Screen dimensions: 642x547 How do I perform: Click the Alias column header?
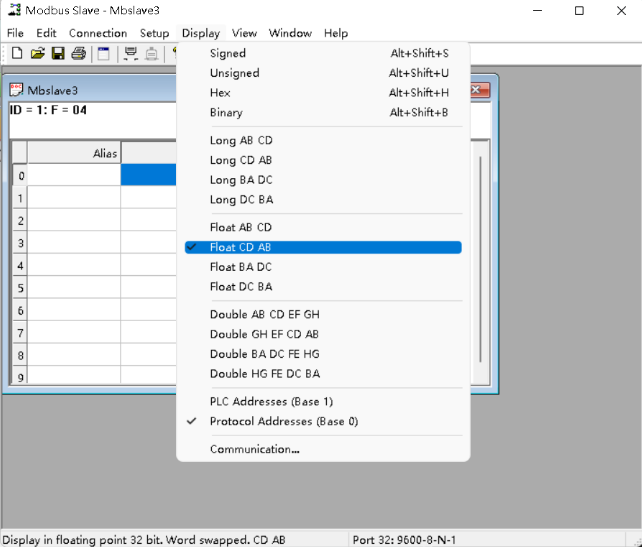(x=74, y=153)
